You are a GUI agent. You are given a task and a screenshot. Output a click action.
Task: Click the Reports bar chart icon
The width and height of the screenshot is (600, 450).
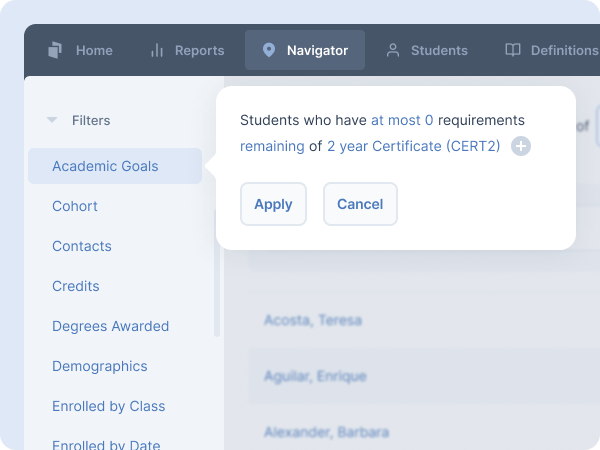(x=157, y=50)
